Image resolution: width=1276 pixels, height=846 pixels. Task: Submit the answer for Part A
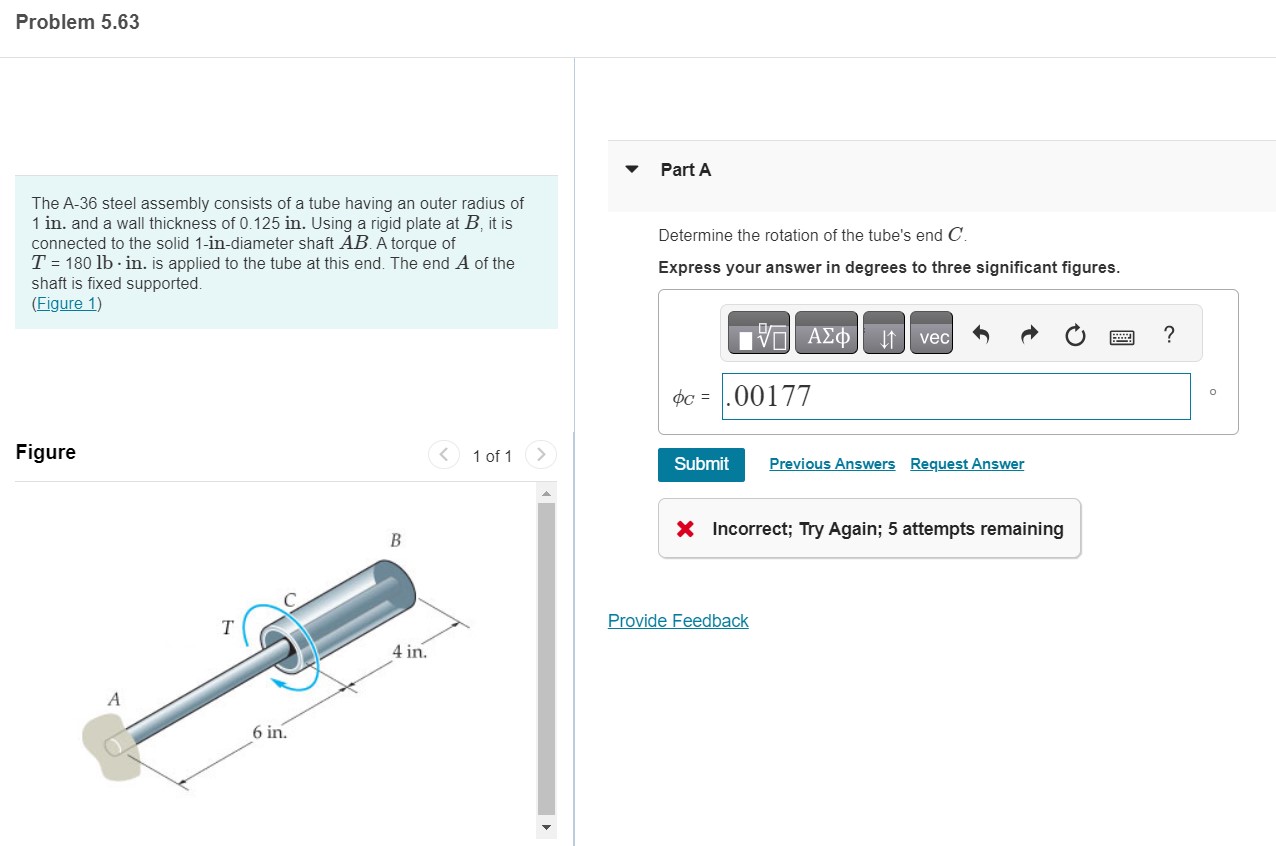click(701, 464)
